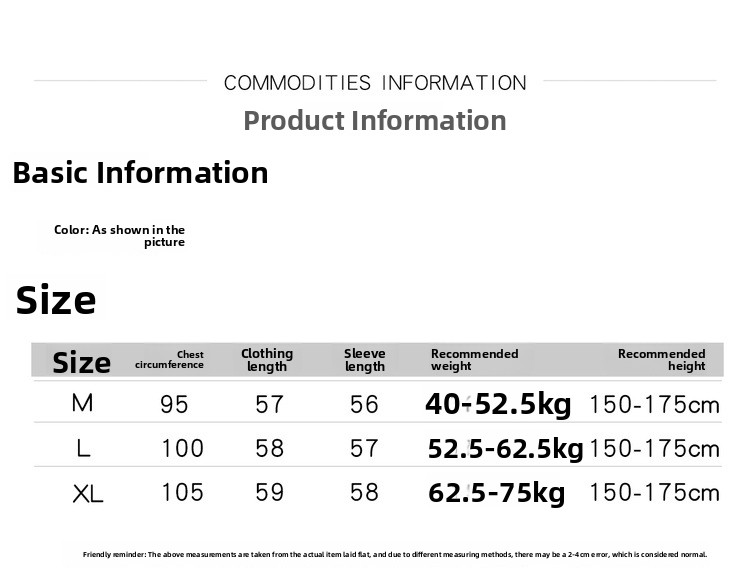750x577 pixels.
Task: Click the Recommended height column header
Action: pos(662,360)
